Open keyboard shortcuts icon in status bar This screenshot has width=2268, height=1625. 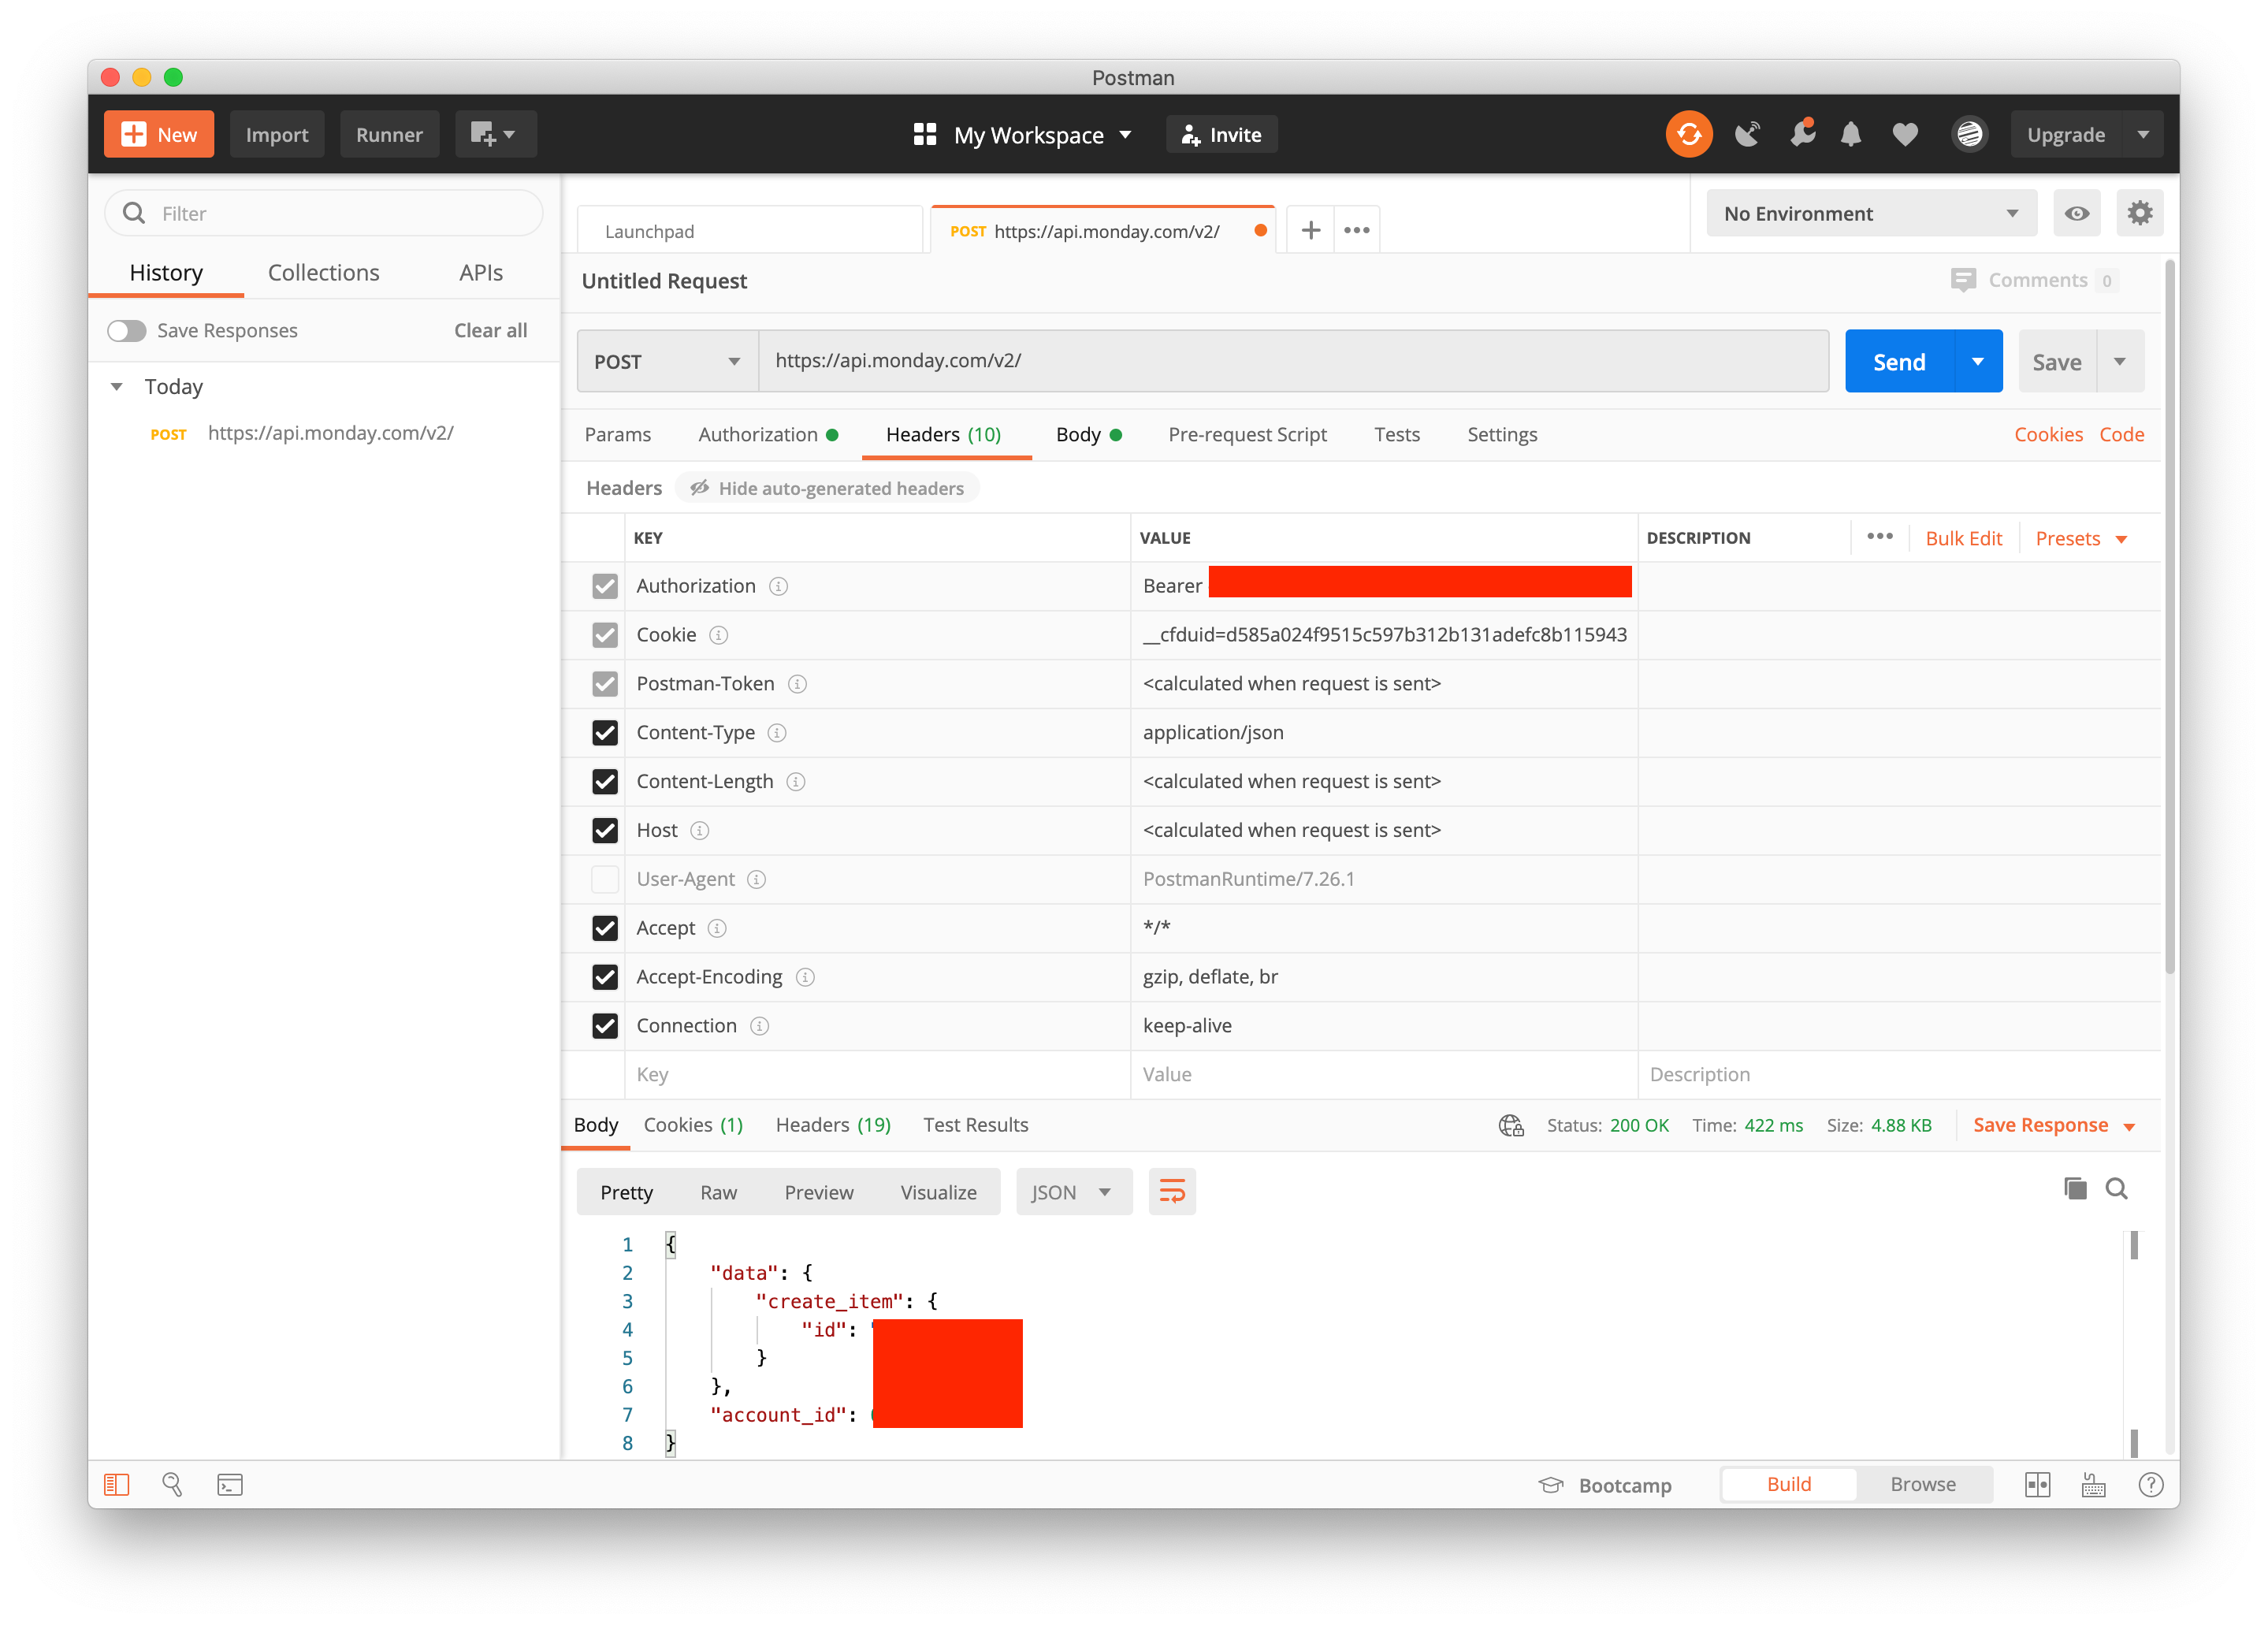tap(2093, 1486)
